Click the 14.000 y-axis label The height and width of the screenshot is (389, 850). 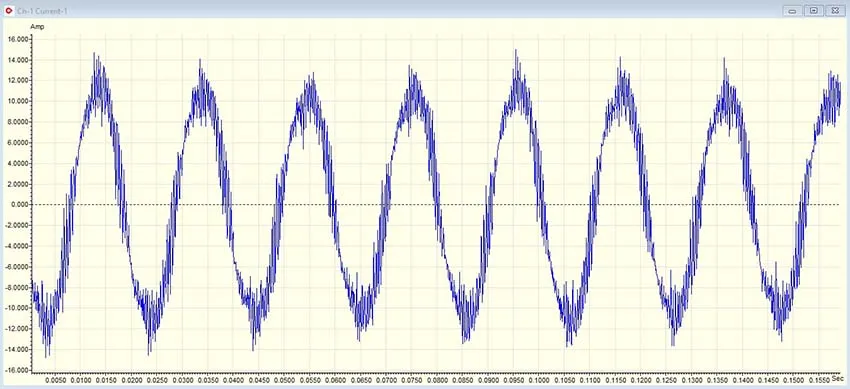point(17,60)
